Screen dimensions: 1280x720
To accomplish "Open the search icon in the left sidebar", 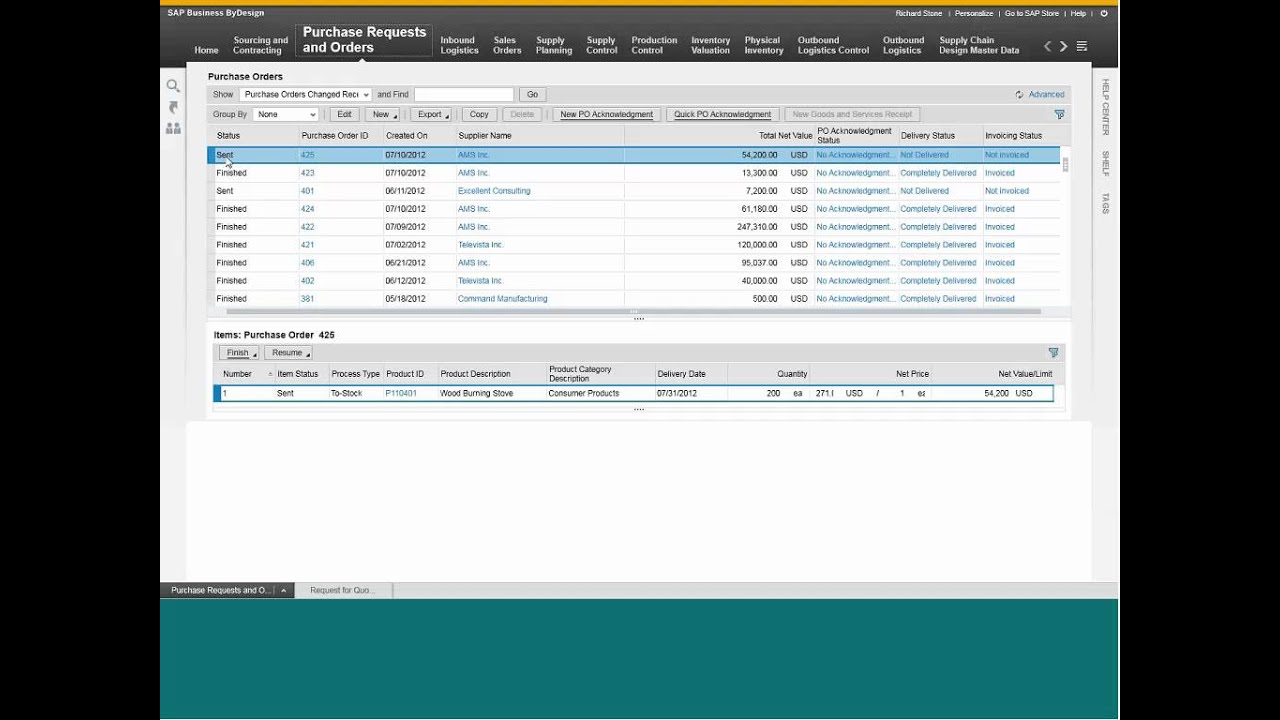I will (173, 86).
